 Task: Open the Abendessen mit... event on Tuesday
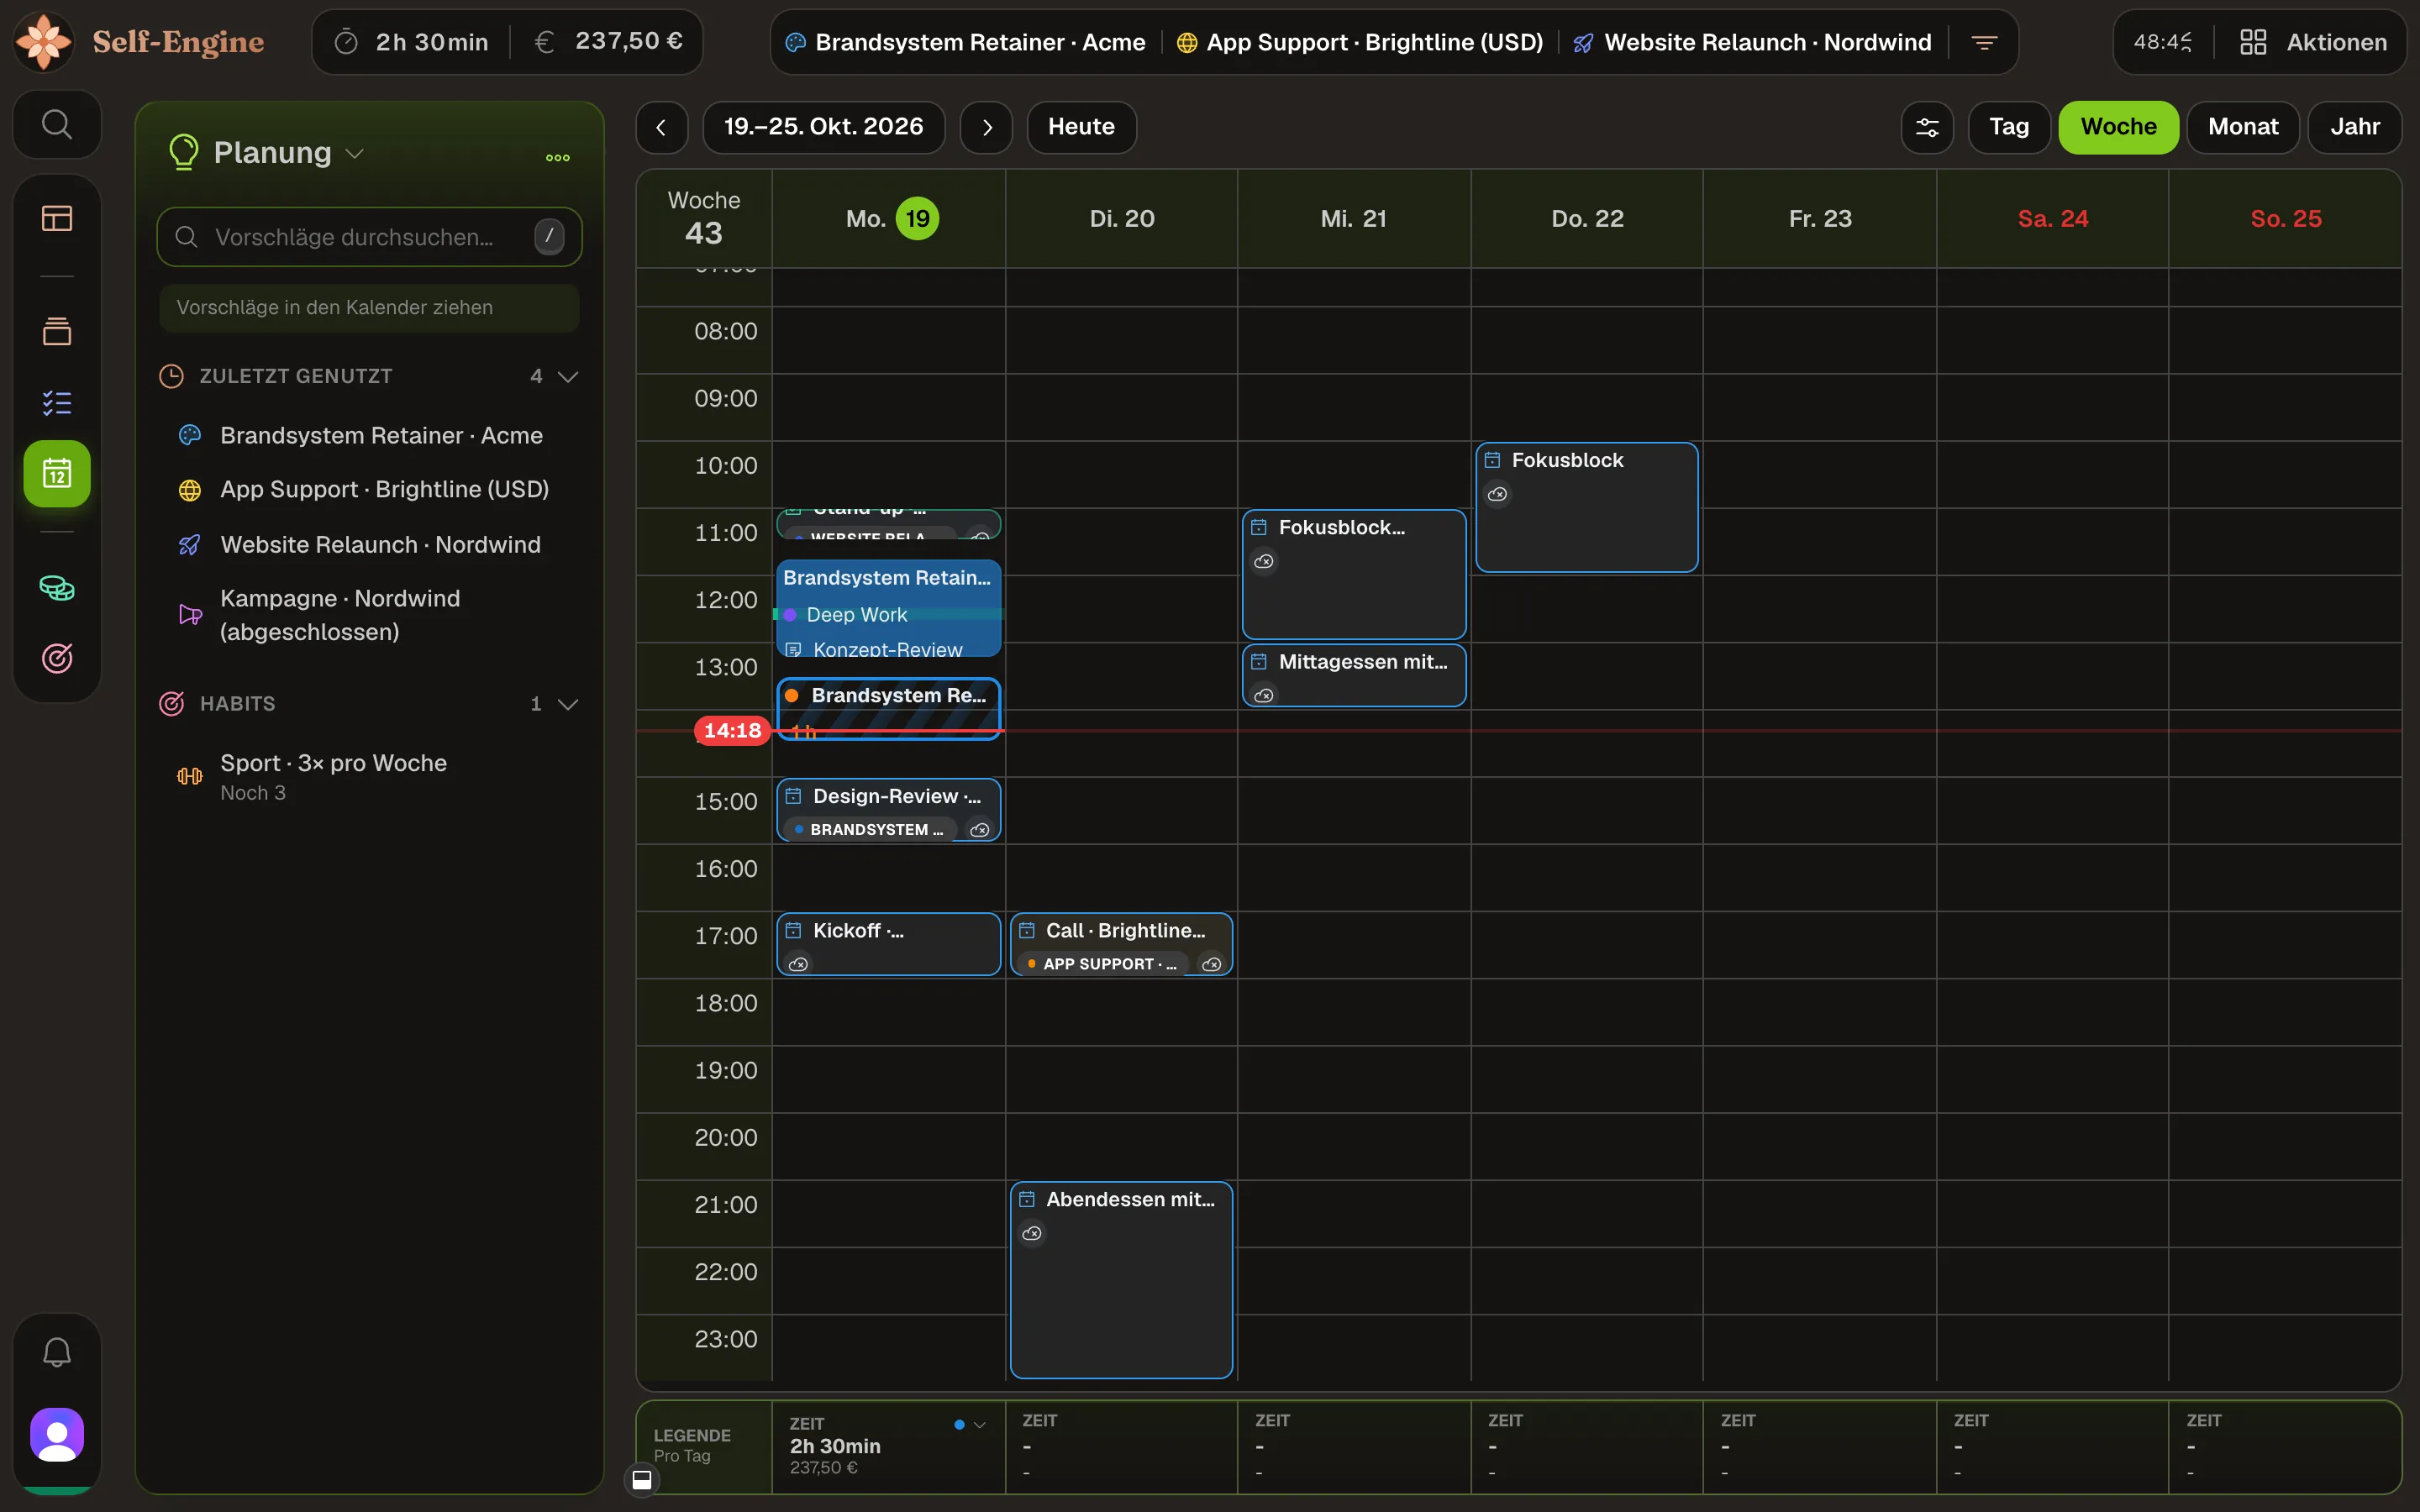(1121, 1280)
